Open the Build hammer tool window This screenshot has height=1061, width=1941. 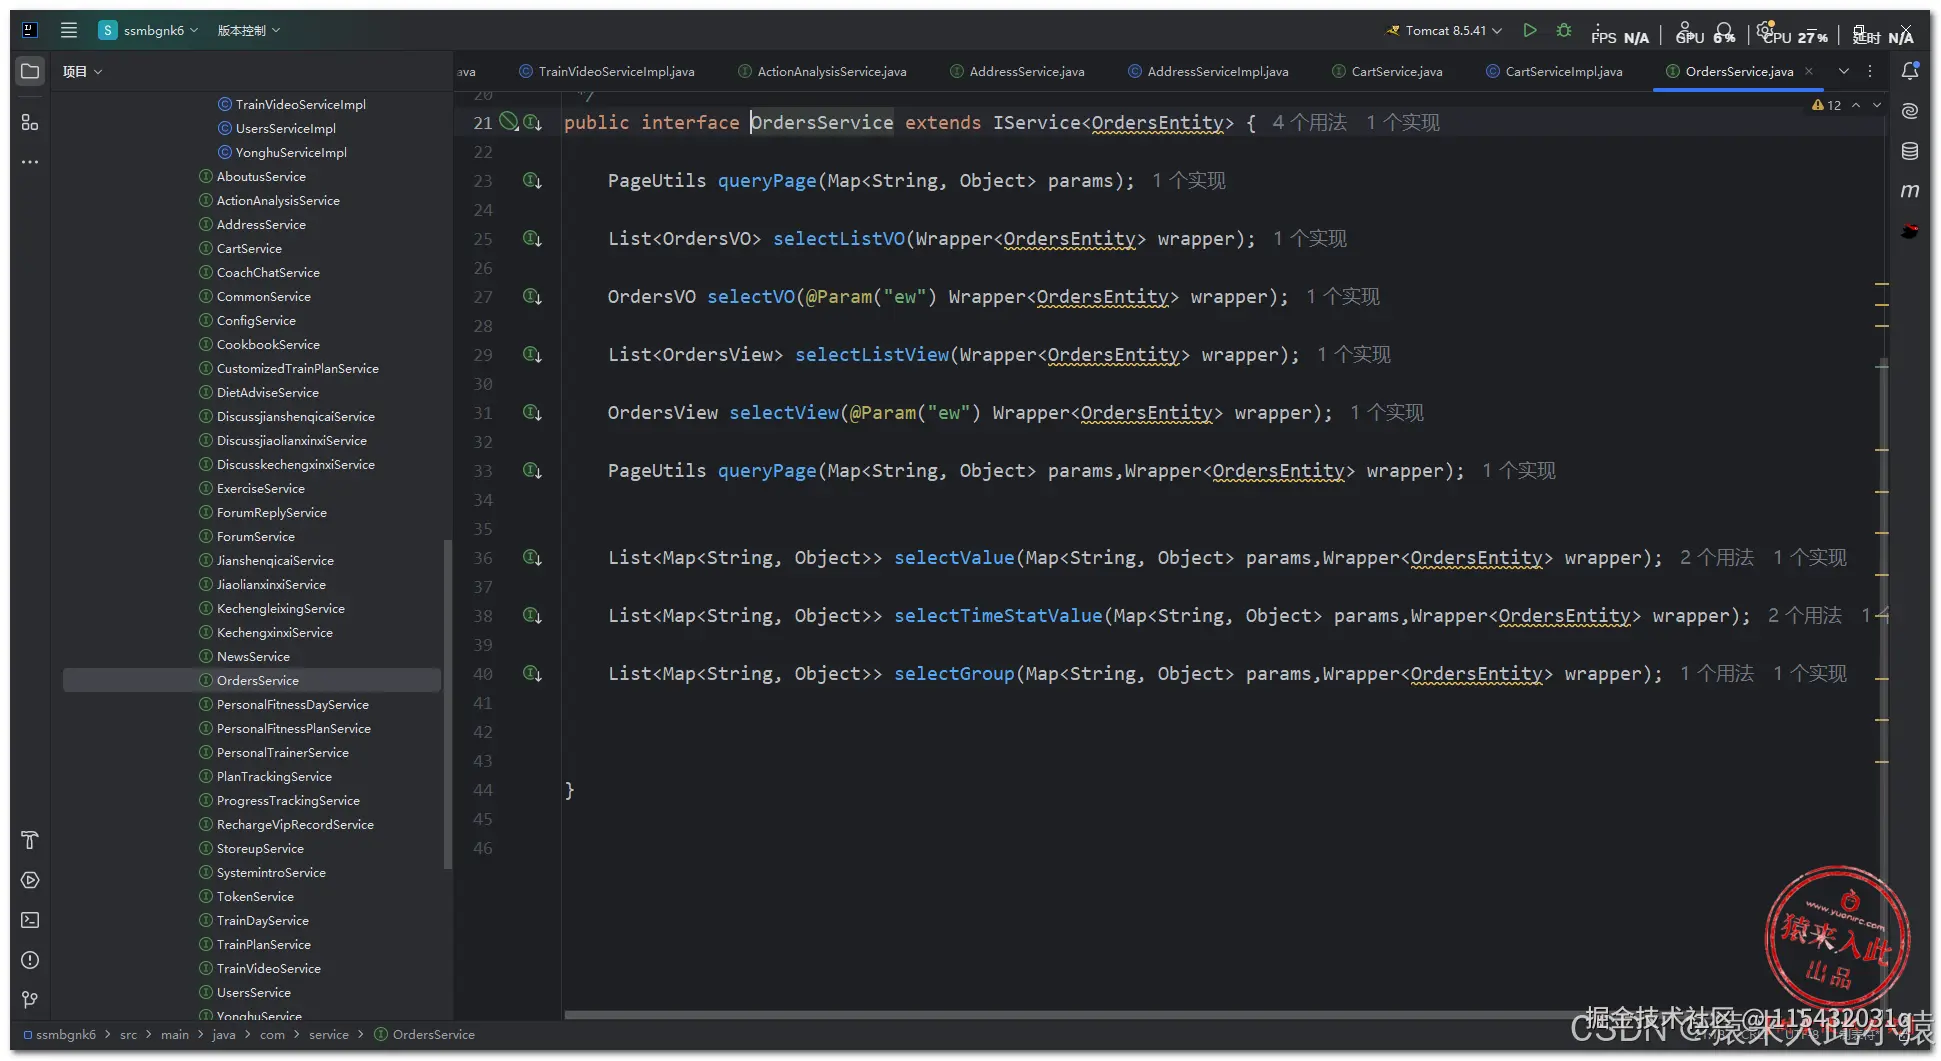pos(30,840)
